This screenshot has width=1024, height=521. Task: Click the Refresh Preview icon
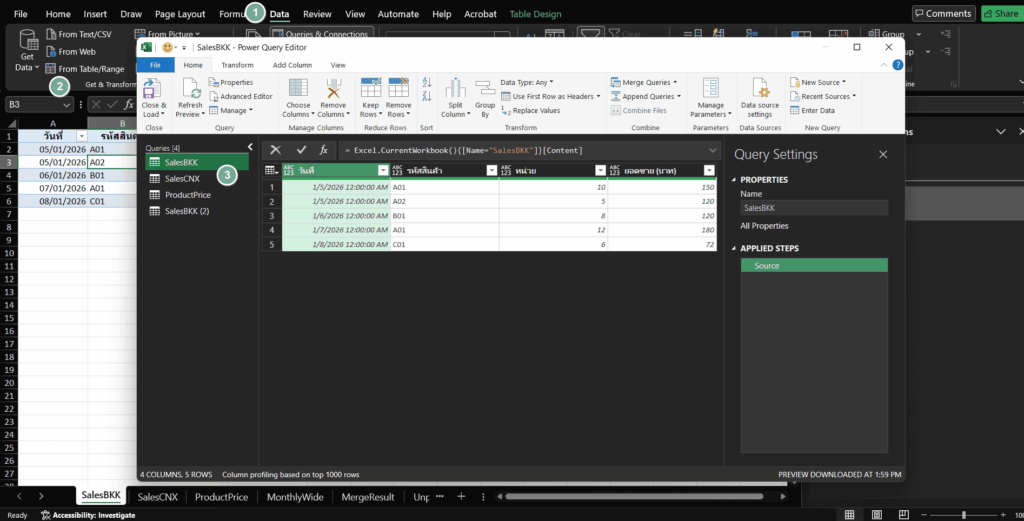[190, 89]
